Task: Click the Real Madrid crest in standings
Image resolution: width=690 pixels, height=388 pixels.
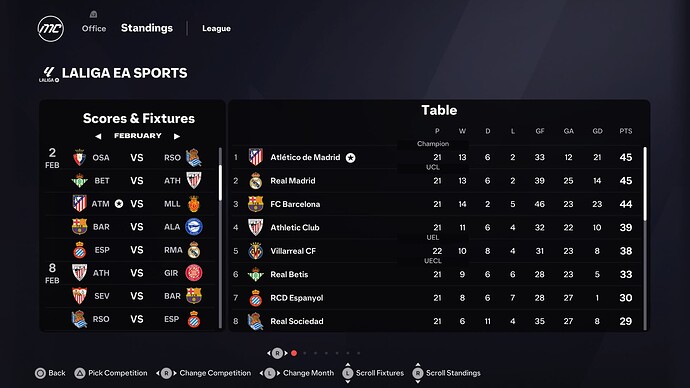Action: click(x=256, y=181)
